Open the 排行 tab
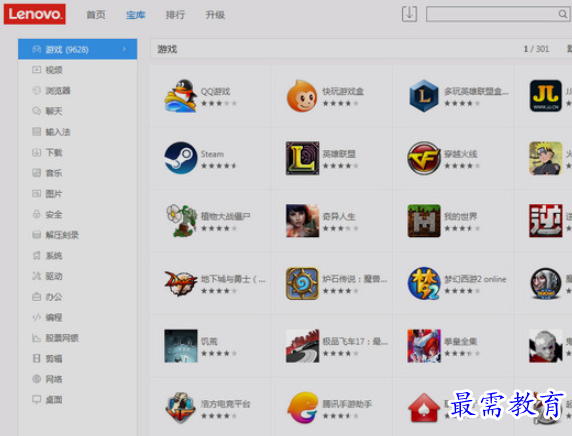 coord(175,15)
